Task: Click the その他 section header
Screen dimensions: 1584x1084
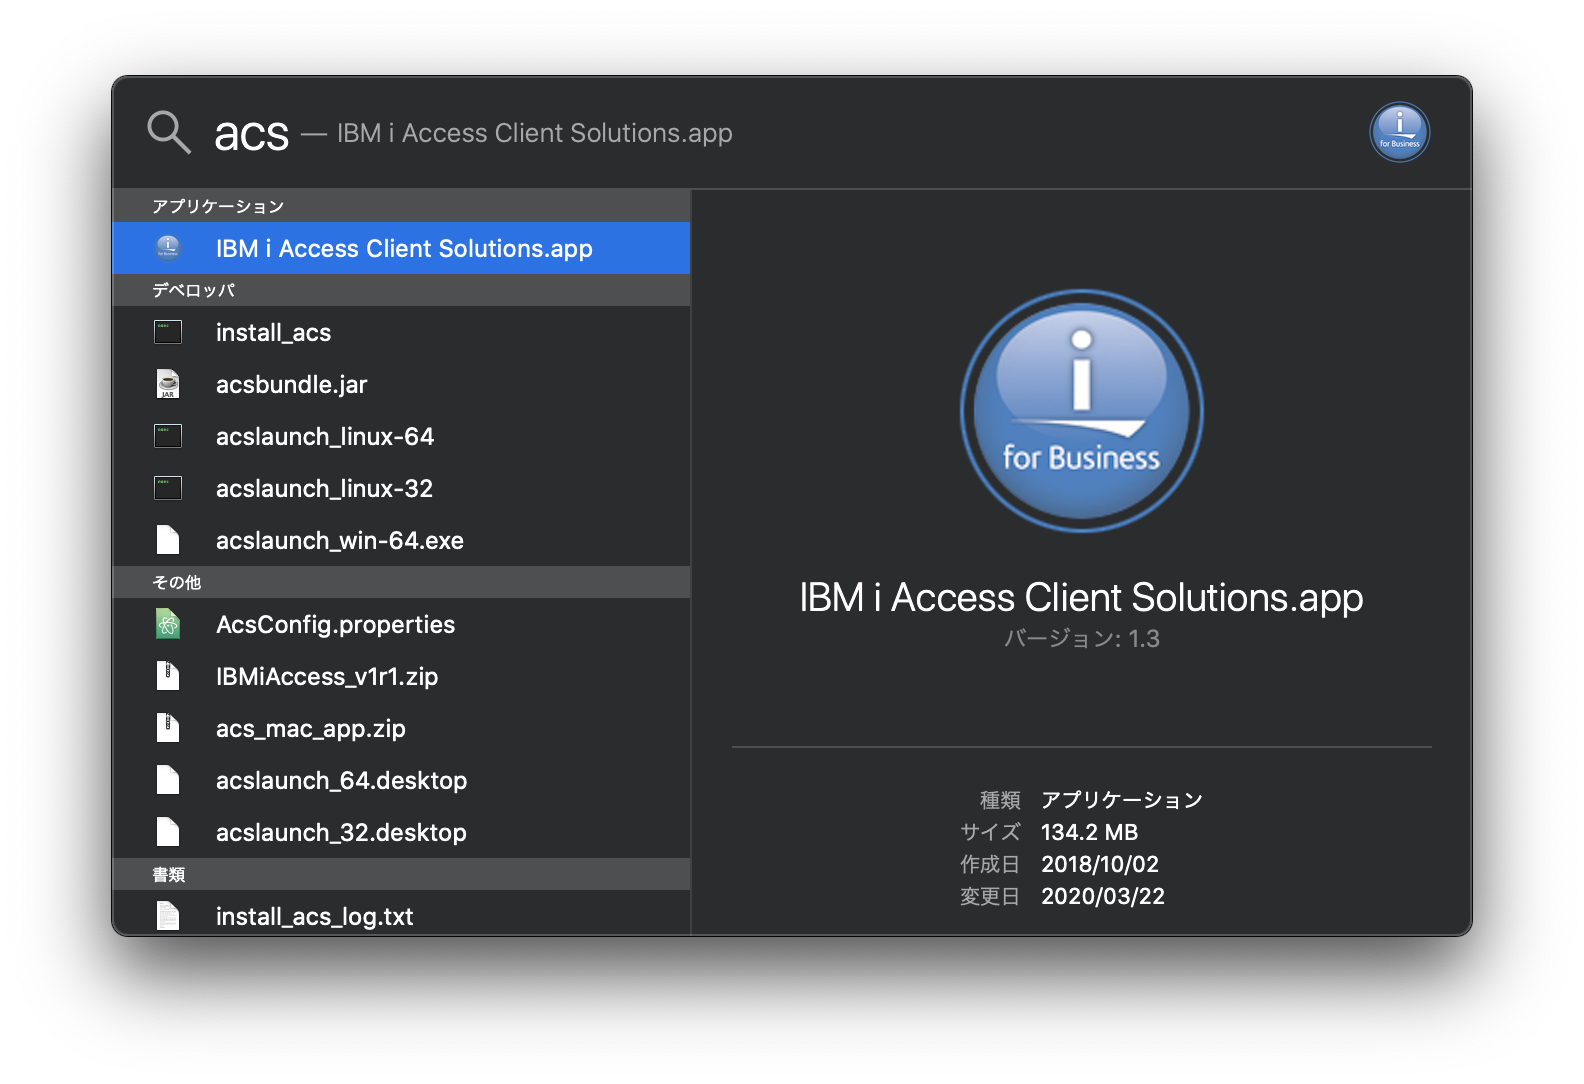Action: (x=401, y=582)
